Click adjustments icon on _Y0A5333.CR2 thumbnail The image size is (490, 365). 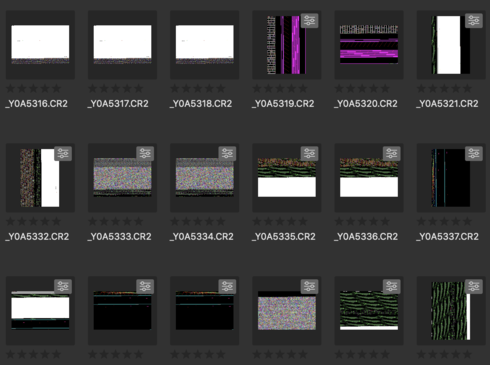coord(145,154)
